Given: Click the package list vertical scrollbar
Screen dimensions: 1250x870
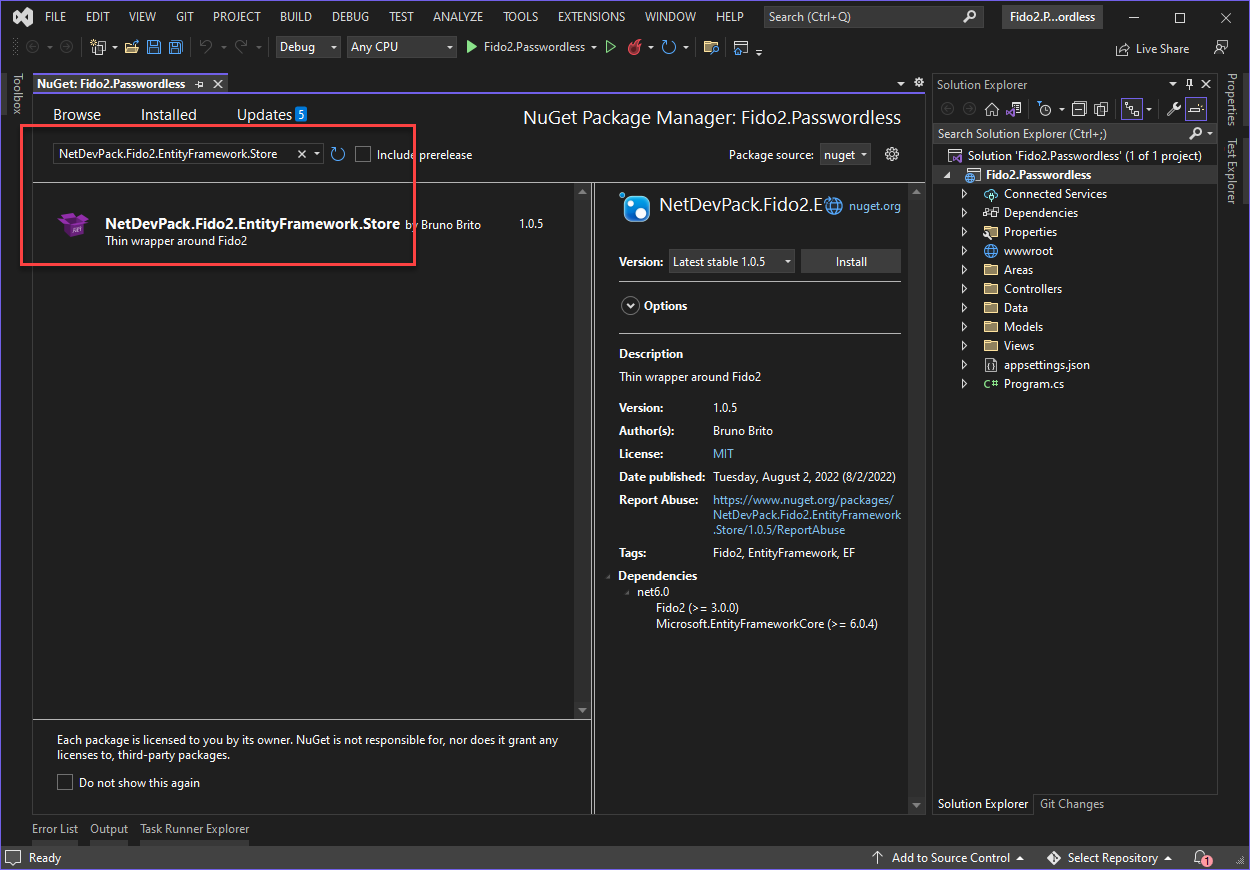Looking at the screenshot, I should 583,450.
